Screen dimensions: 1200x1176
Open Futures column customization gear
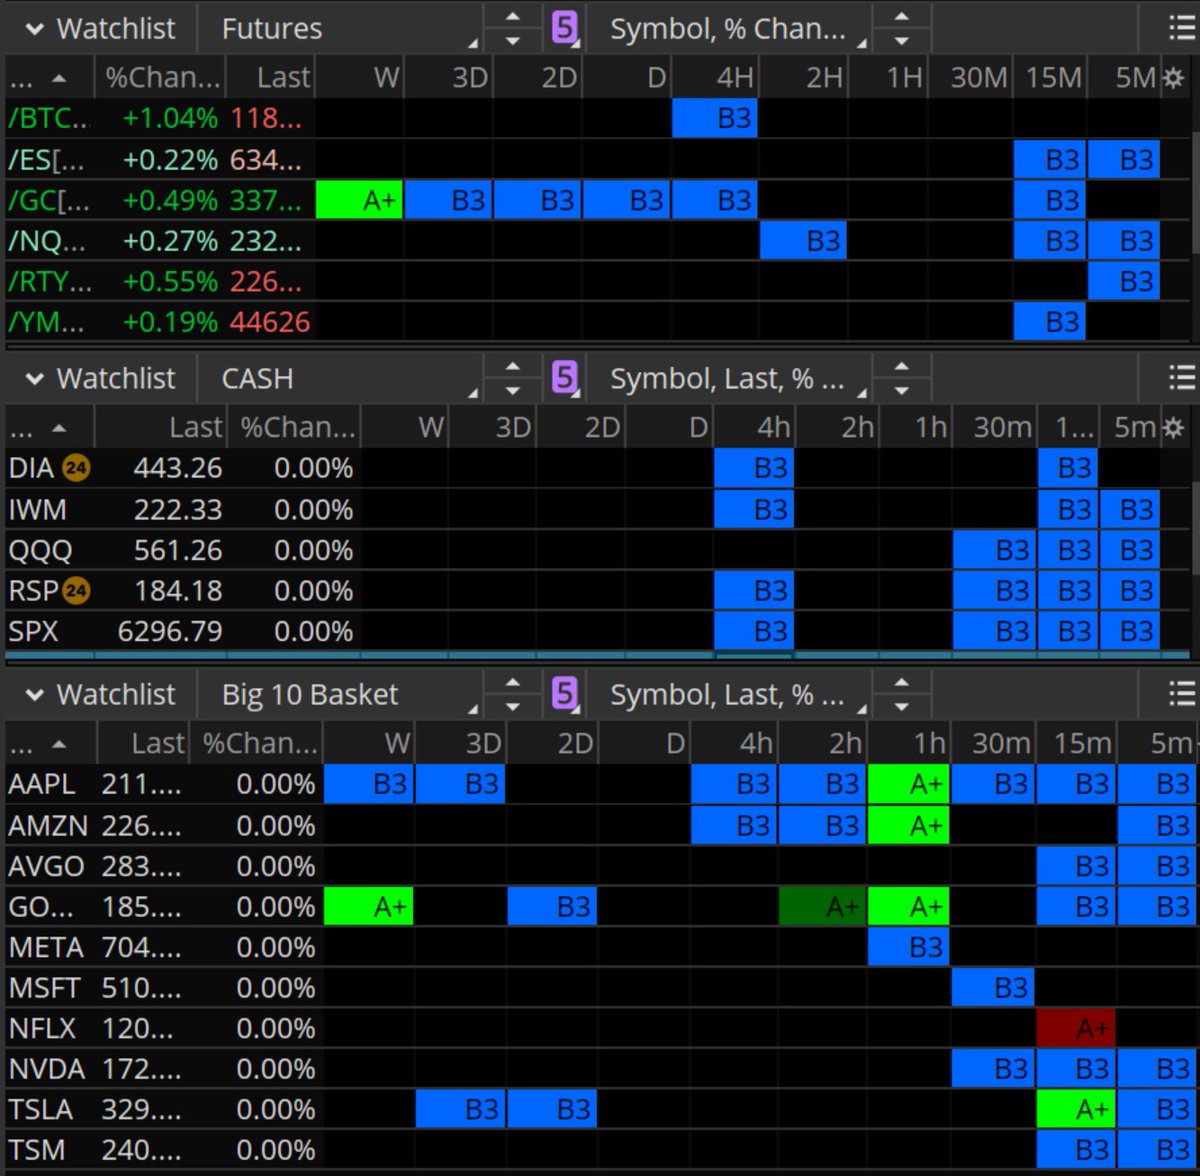coord(1173,78)
